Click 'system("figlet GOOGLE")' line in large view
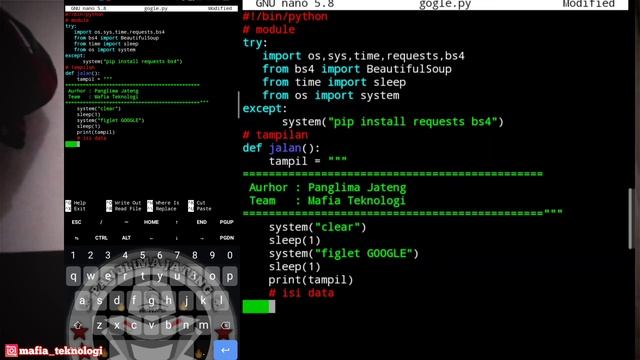Image resolution: width=640 pixels, height=360 pixels. click(x=344, y=253)
